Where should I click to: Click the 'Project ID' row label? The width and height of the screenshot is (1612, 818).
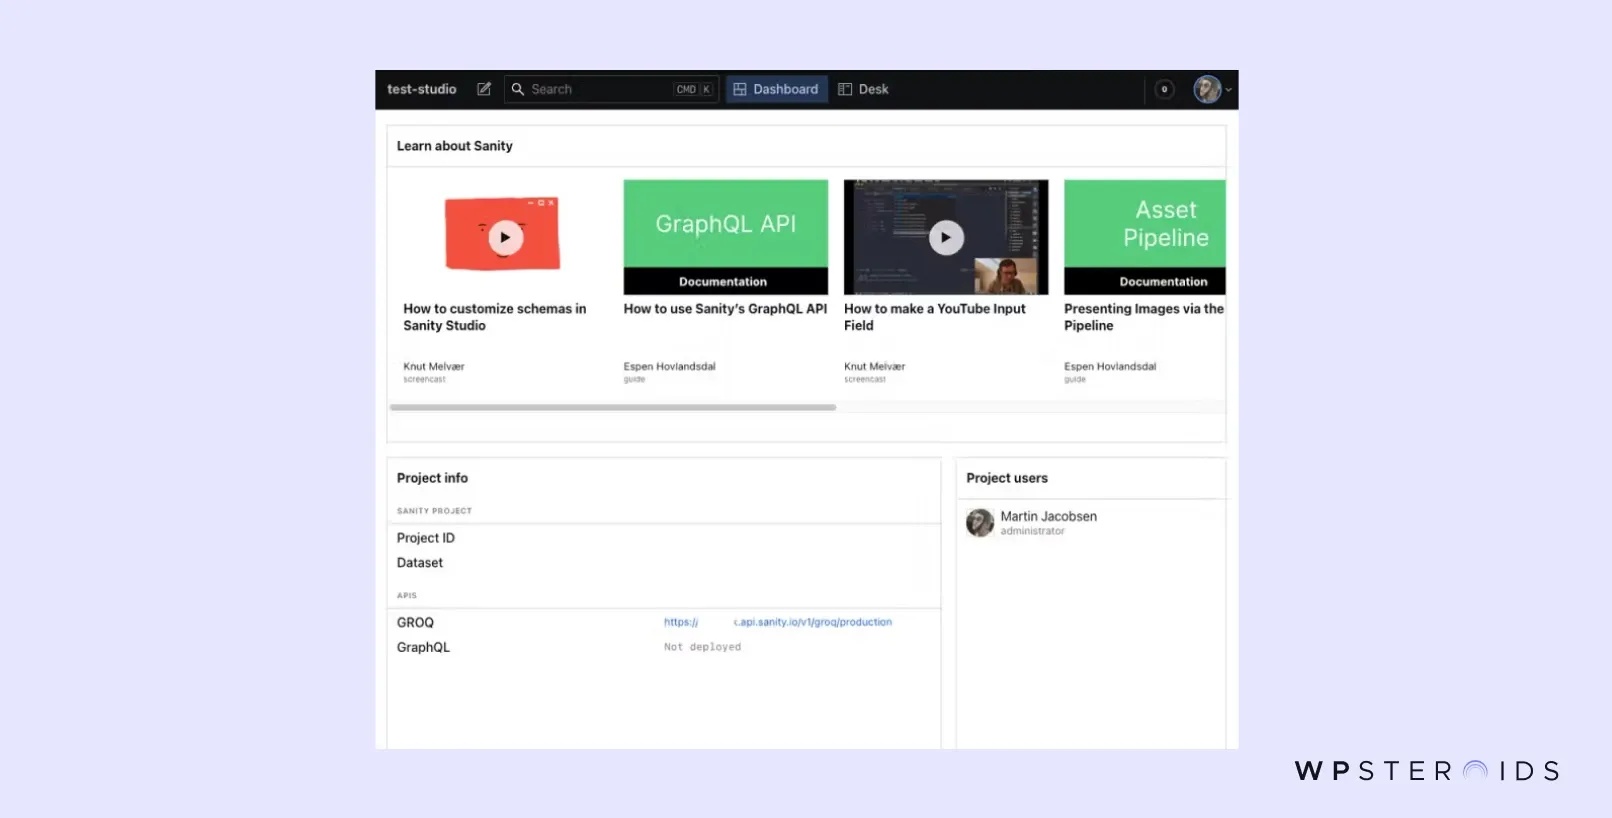pos(426,538)
